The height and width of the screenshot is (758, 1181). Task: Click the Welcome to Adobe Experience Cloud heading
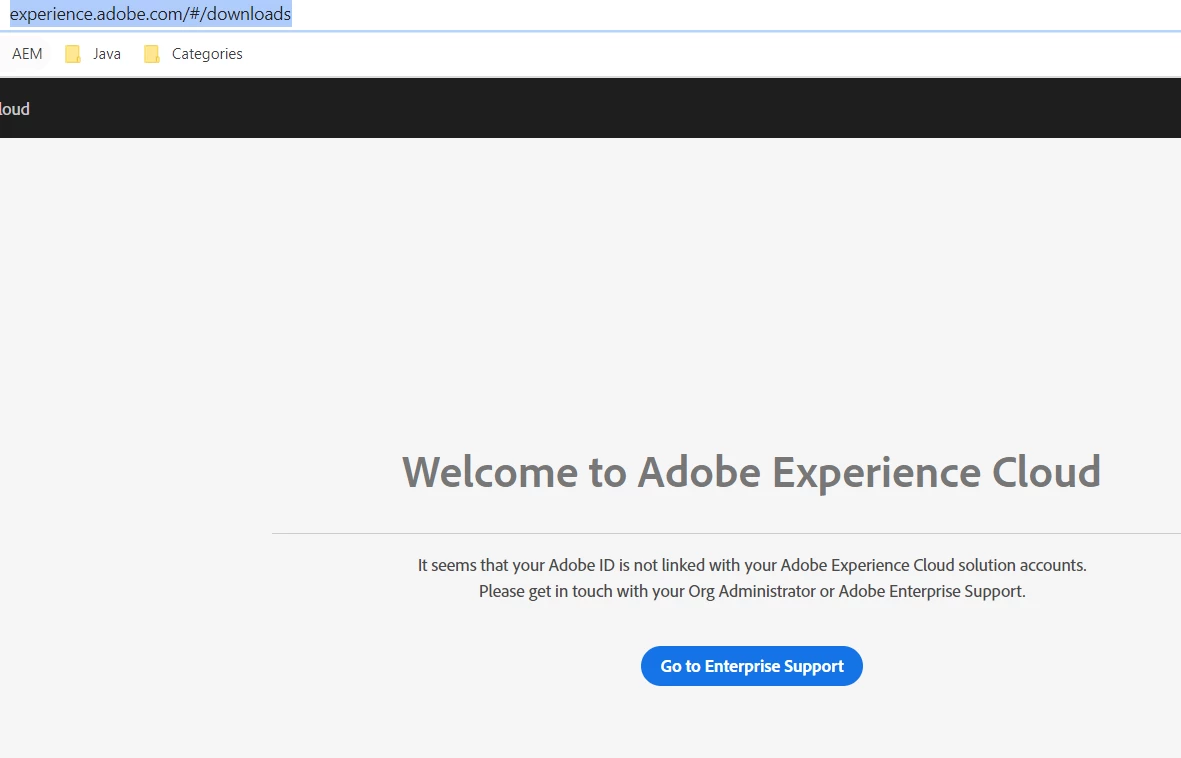point(752,472)
